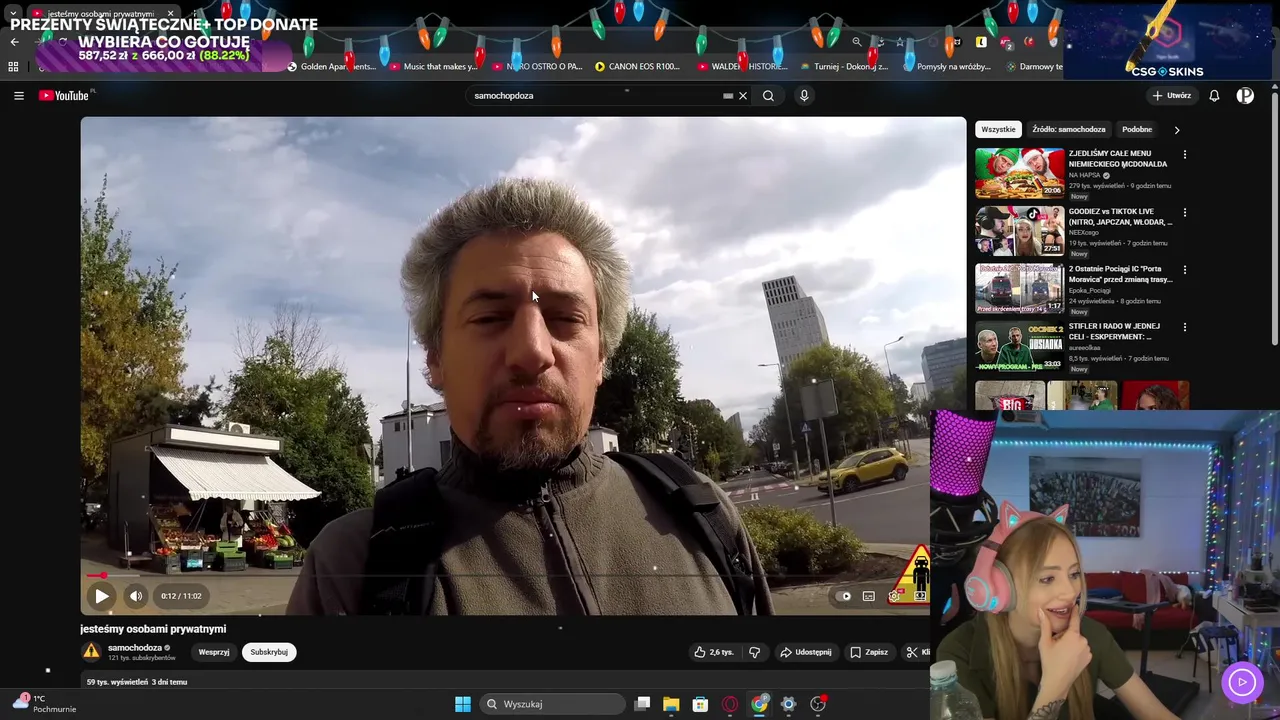The height and width of the screenshot is (720, 1280).
Task: Go to YouTube home via logo
Action: click(66, 96)
